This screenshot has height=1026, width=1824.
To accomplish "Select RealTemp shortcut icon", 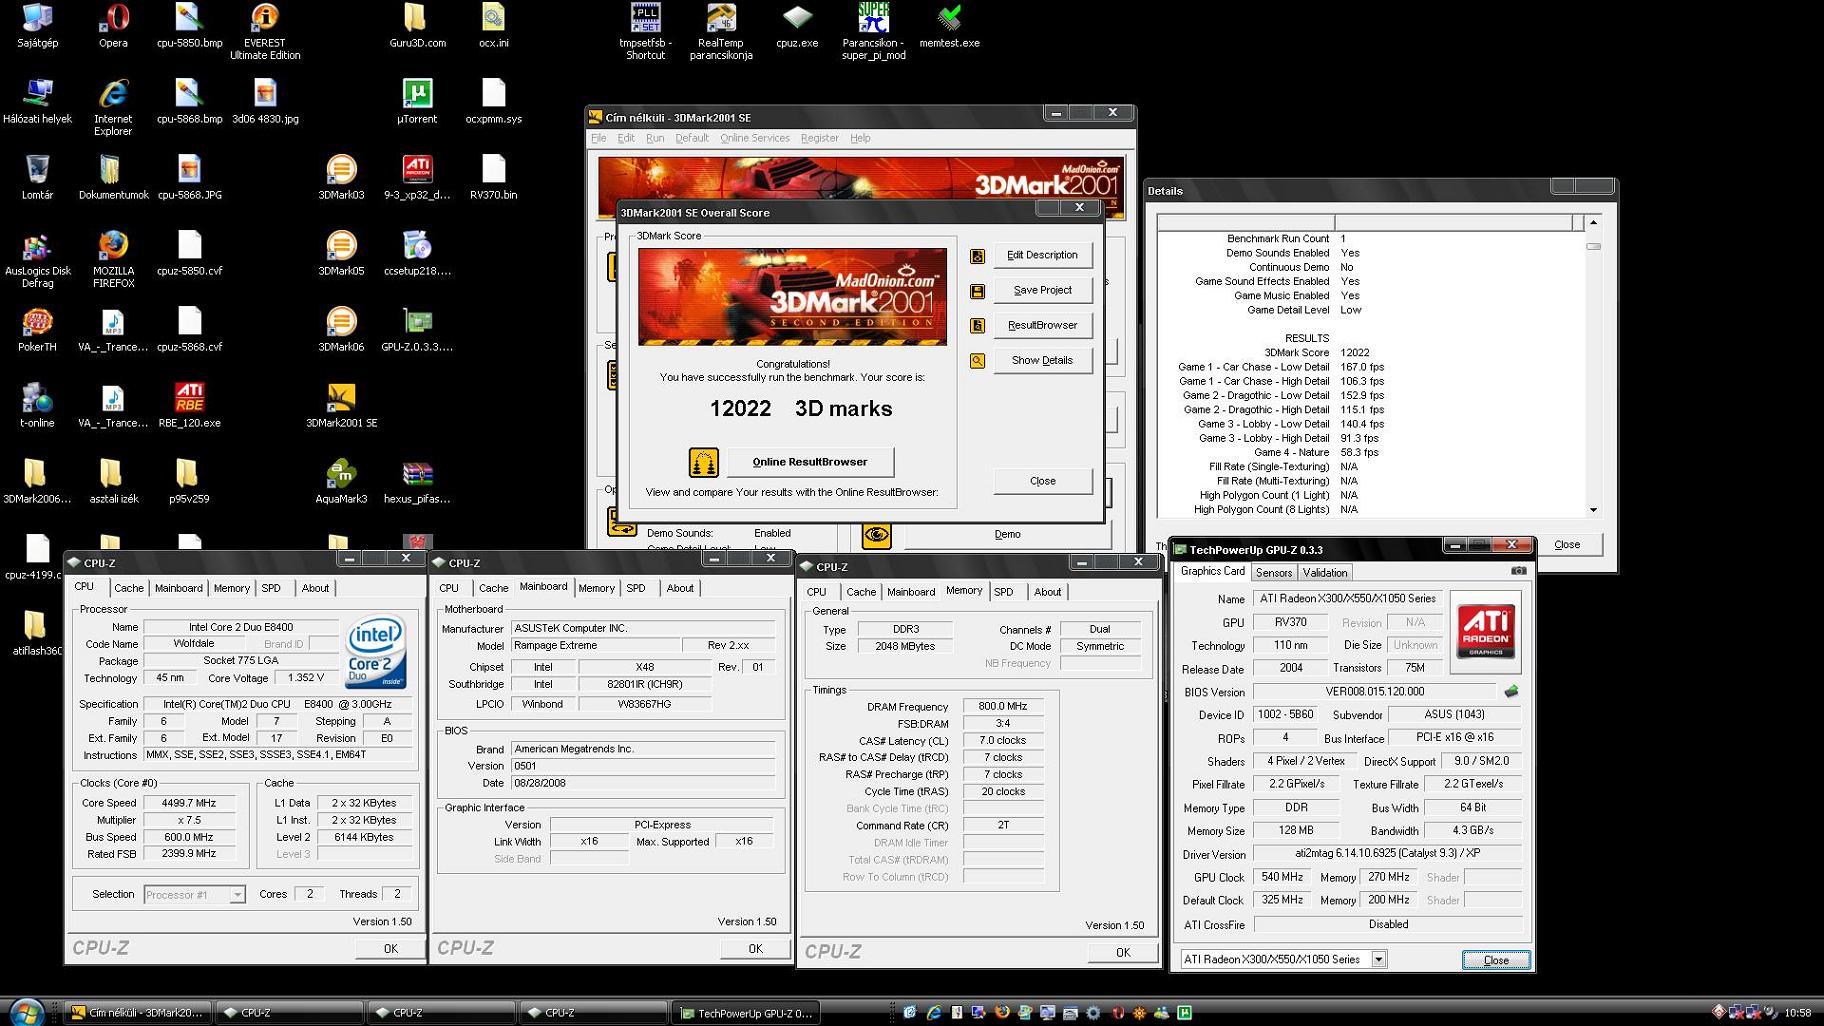I will click(721, 31).
